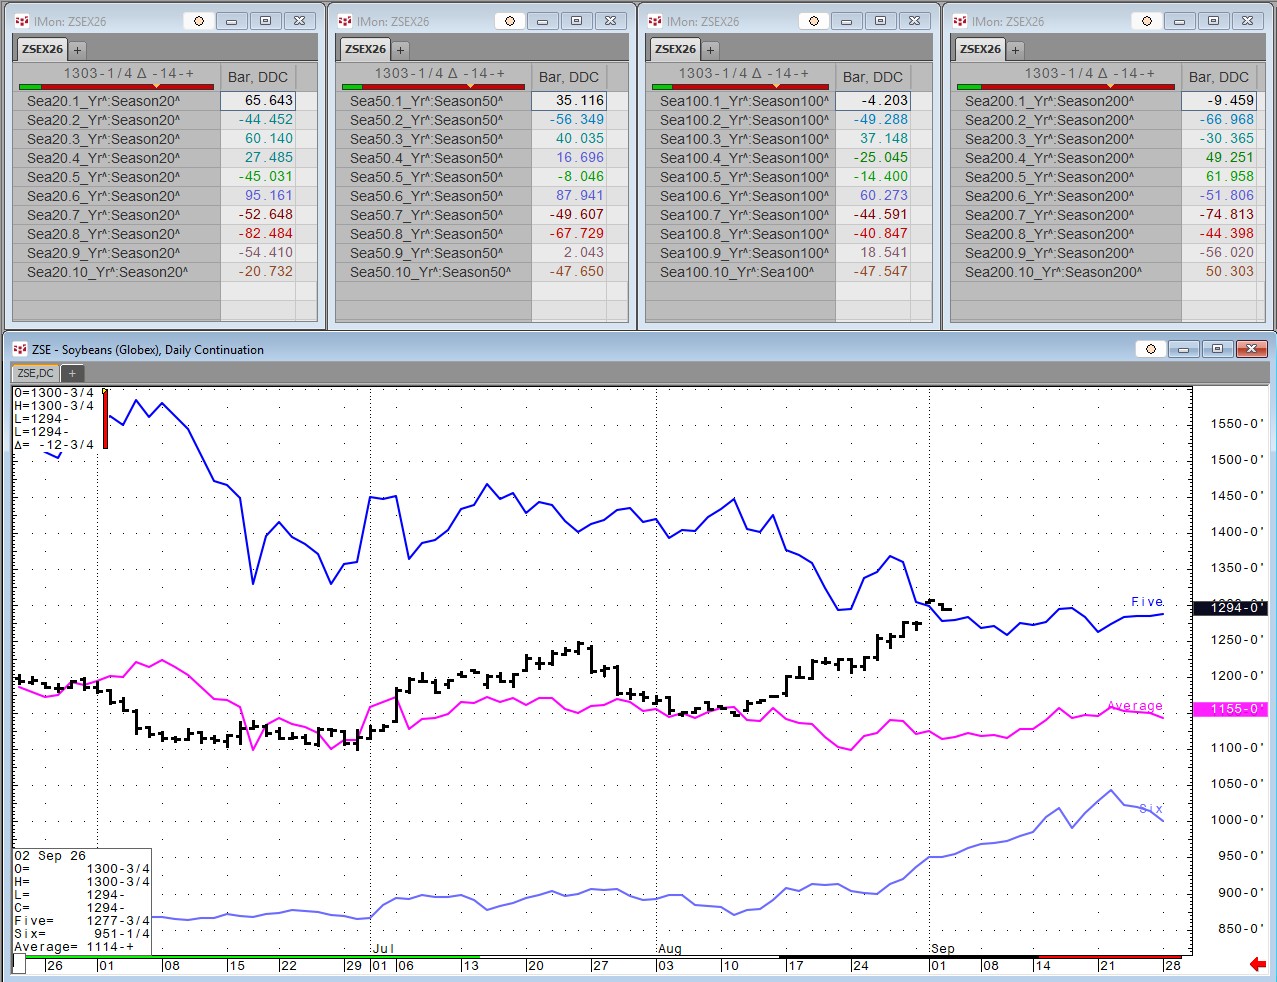Click the red delta bar in chart OHLC box

(x=105, y=419)
